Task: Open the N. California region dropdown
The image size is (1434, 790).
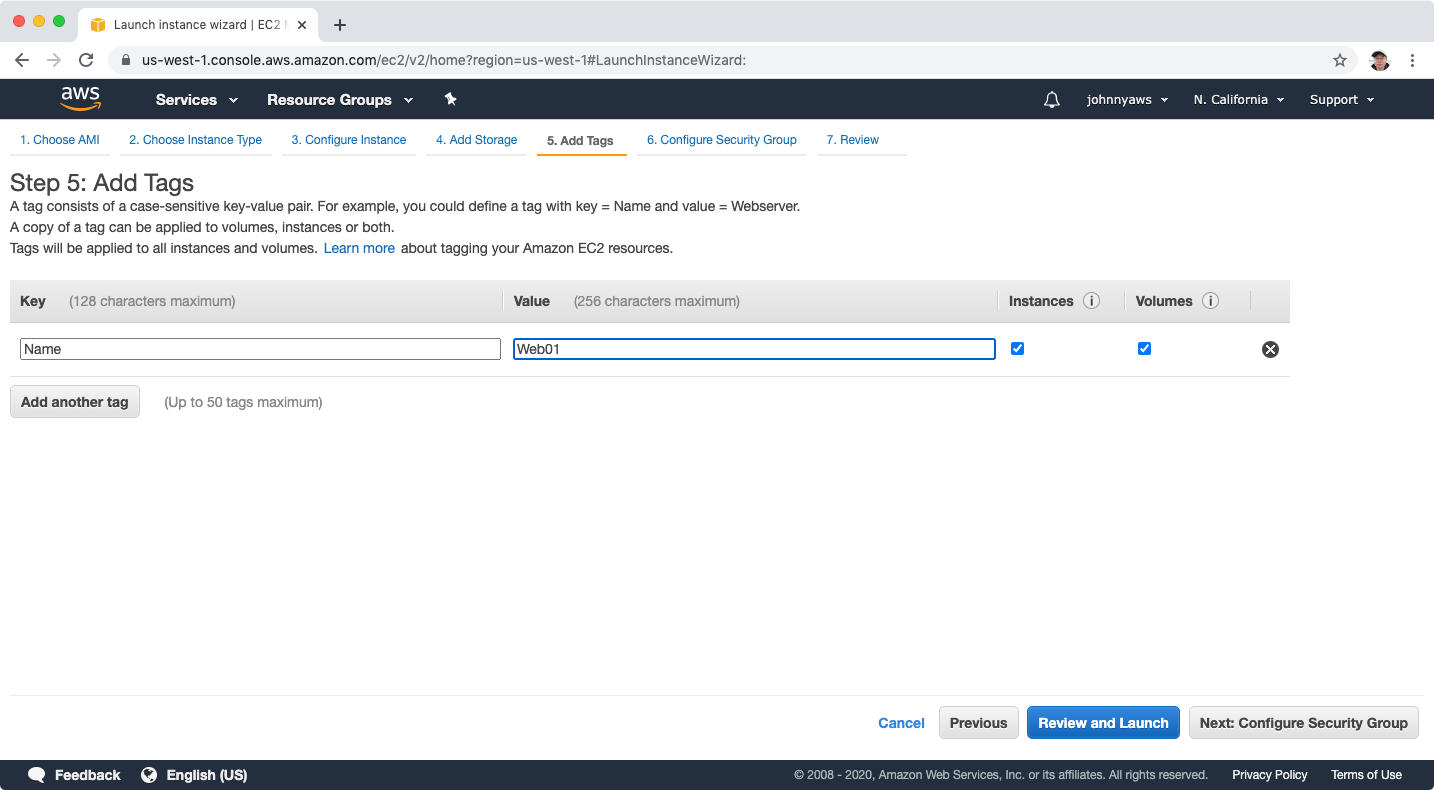Action: pos(1239,100)
